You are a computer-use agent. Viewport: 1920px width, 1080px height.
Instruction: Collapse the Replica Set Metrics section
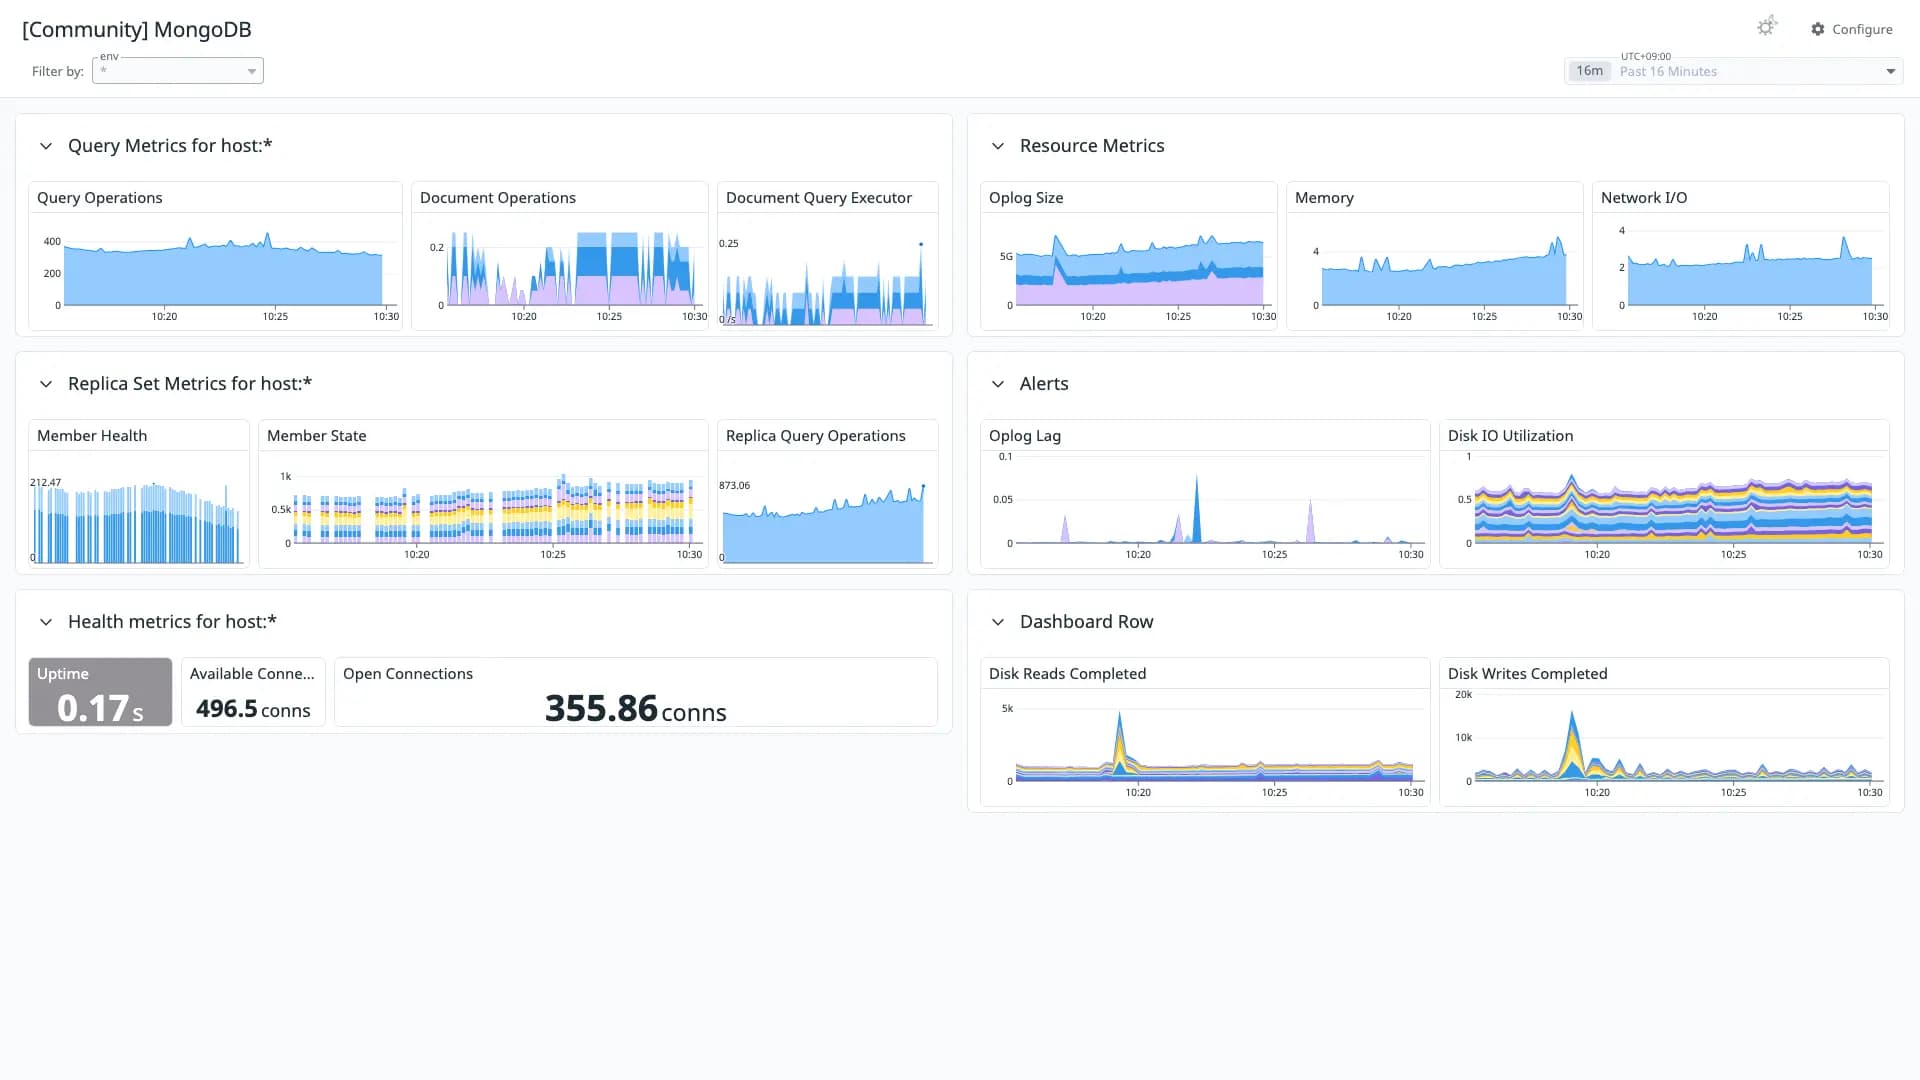pyautogui.click(x=46, y=384)
